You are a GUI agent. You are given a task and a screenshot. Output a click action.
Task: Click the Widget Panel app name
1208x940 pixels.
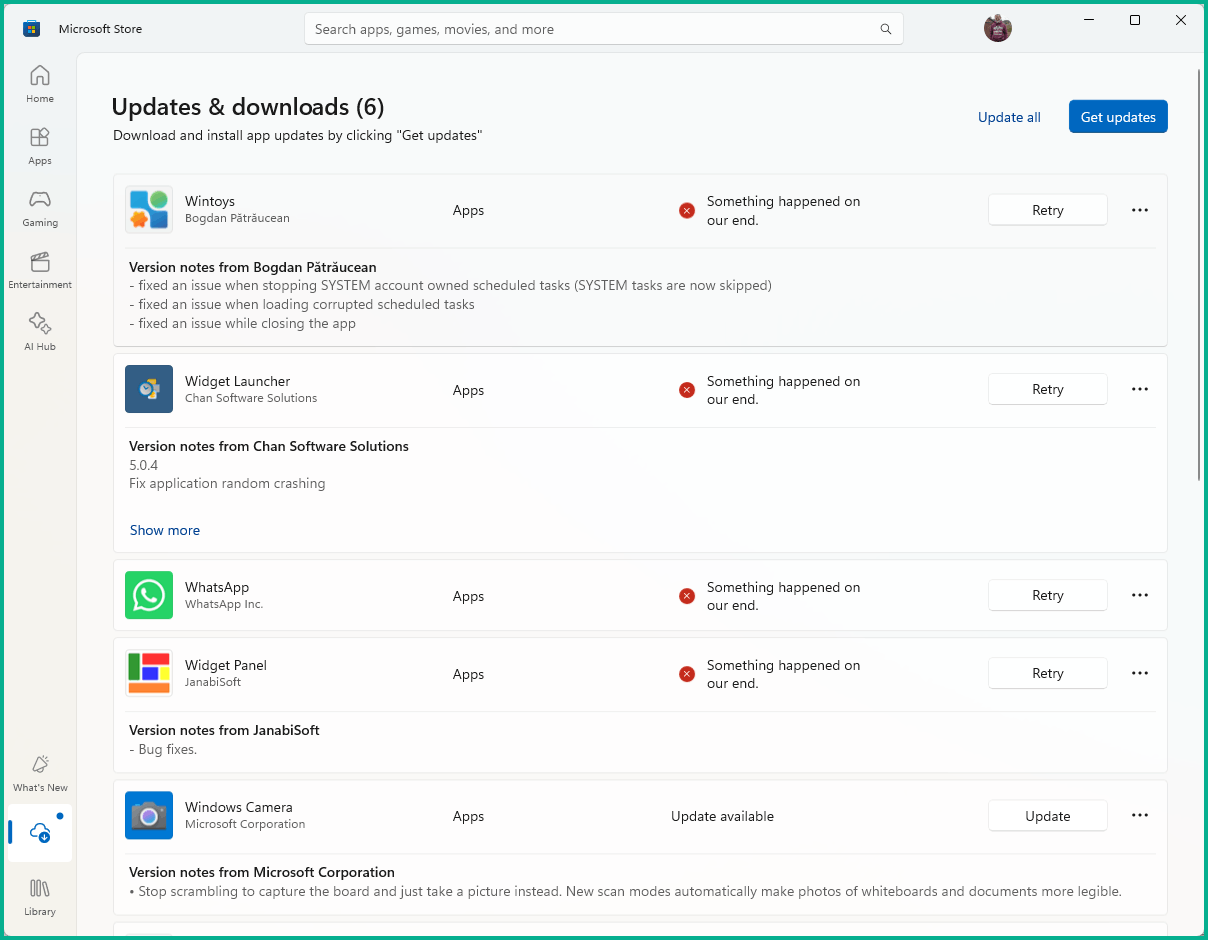(x=226, y=665)
